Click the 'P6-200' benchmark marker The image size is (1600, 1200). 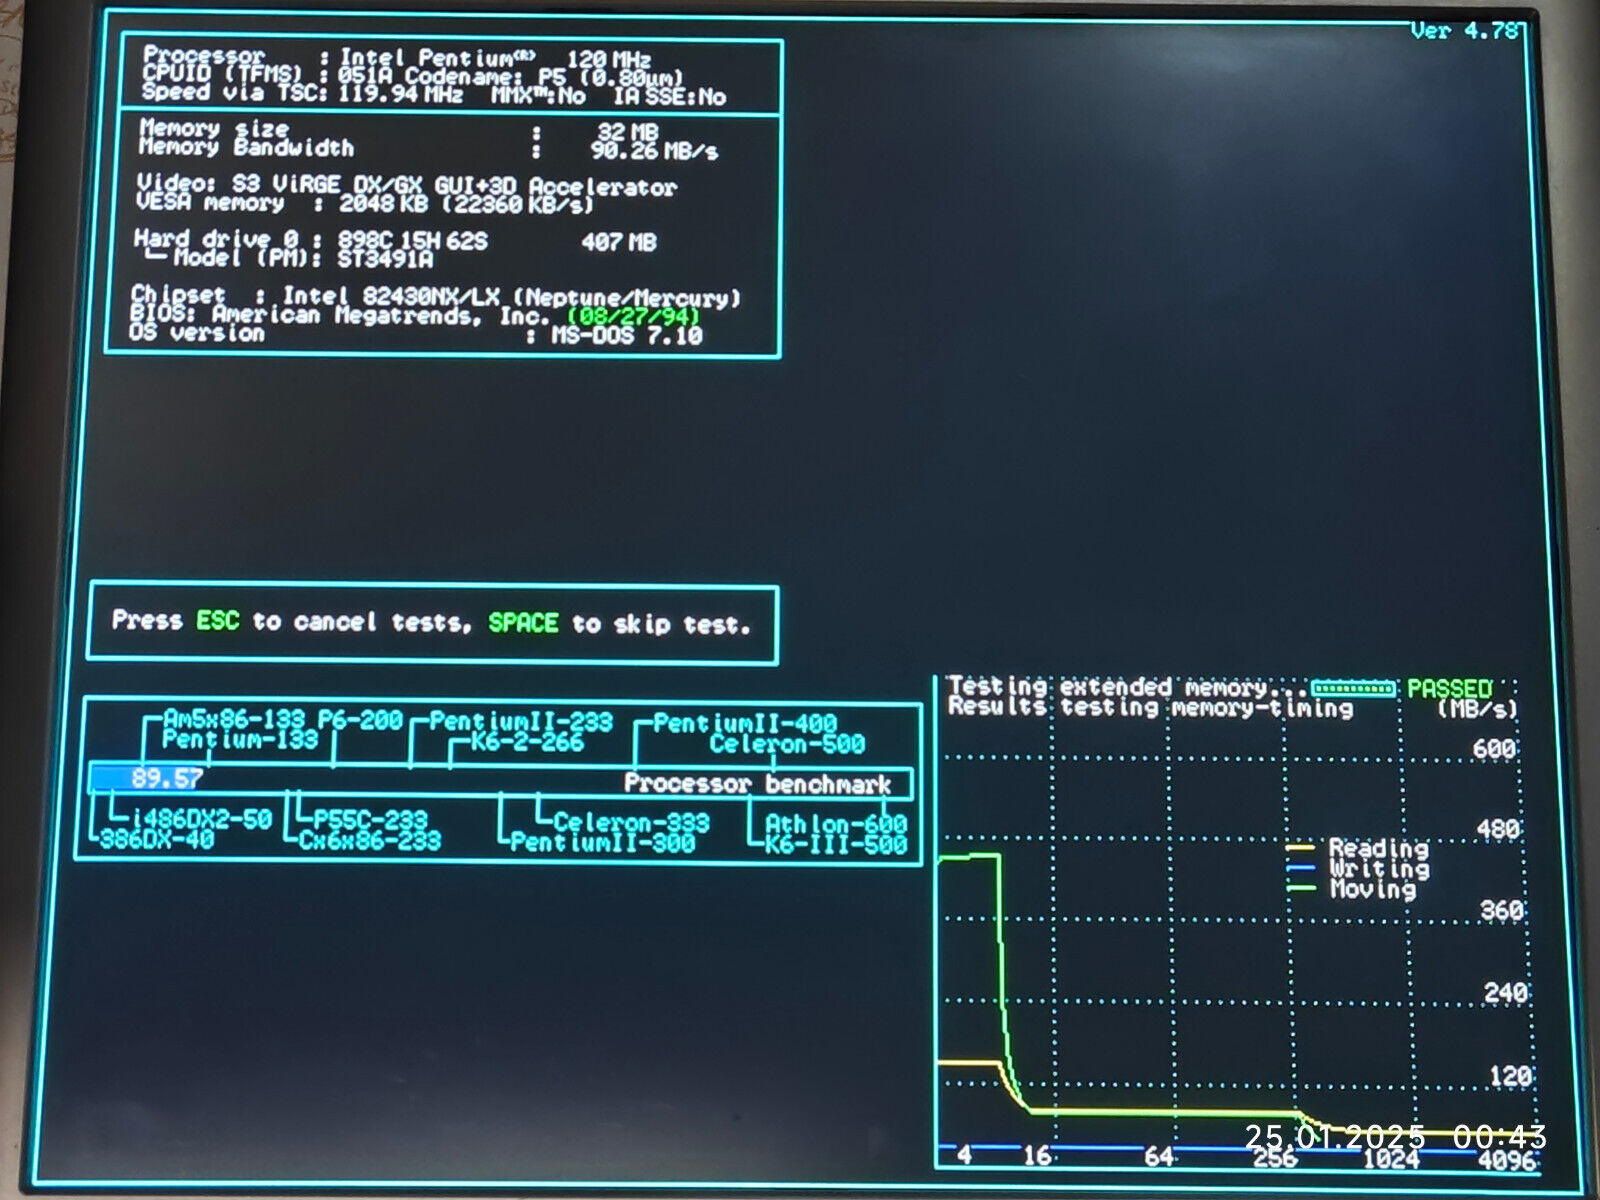pos(361,721)
